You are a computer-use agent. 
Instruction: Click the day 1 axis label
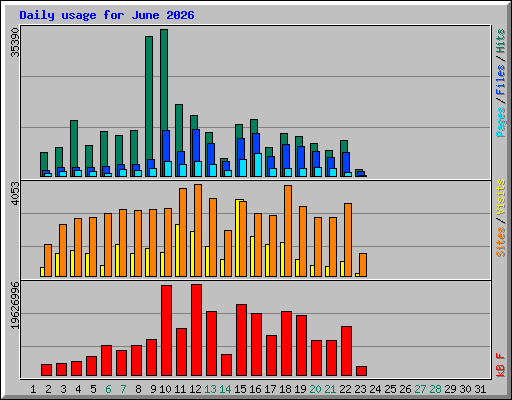pyautogui.click(x=33, y=389)
